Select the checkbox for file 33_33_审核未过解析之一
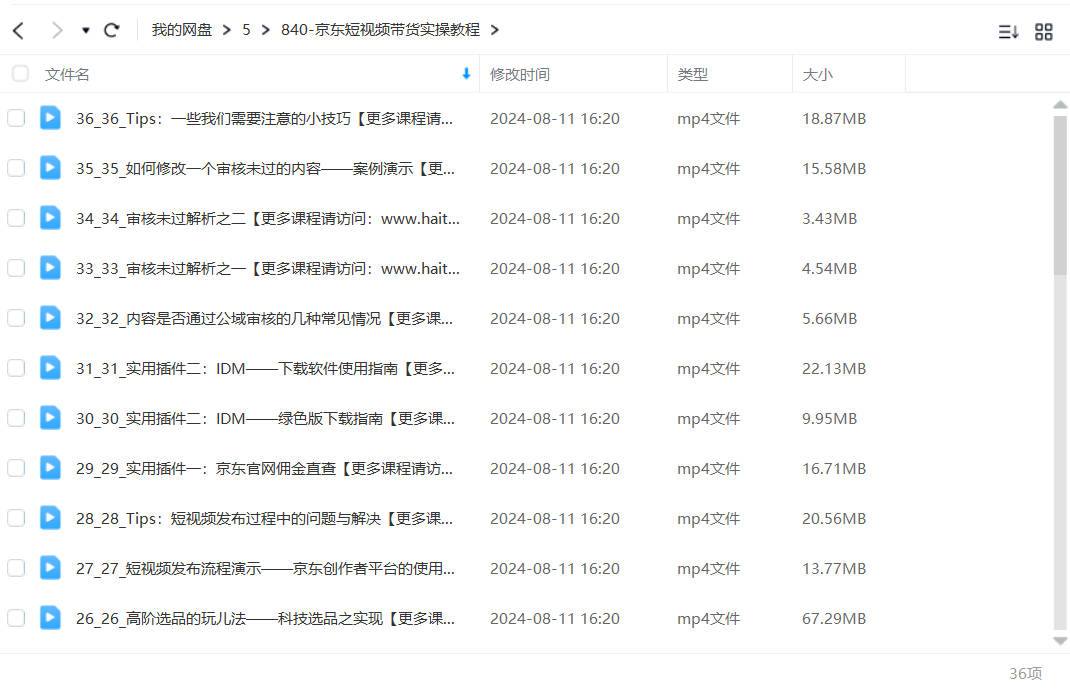Viewport: 1070px width, 693px height. [x=16, y=268]
